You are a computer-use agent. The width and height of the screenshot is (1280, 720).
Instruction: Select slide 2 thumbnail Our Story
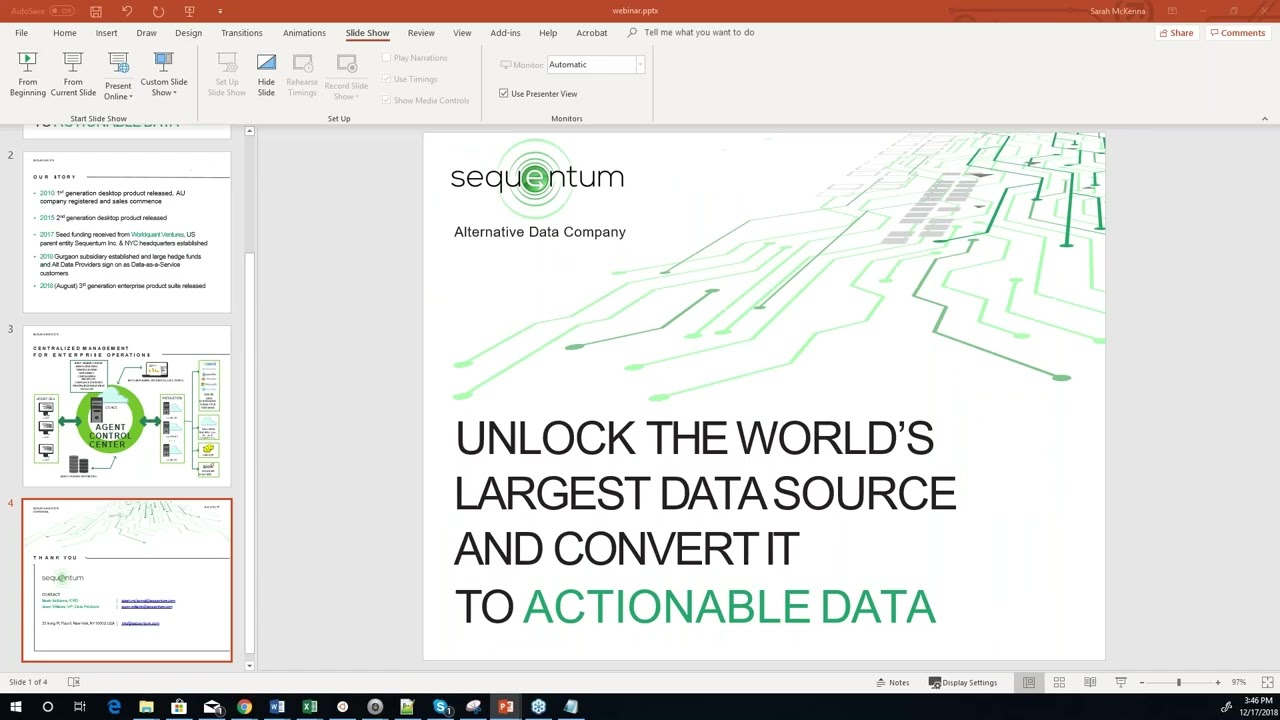point(127,232)
